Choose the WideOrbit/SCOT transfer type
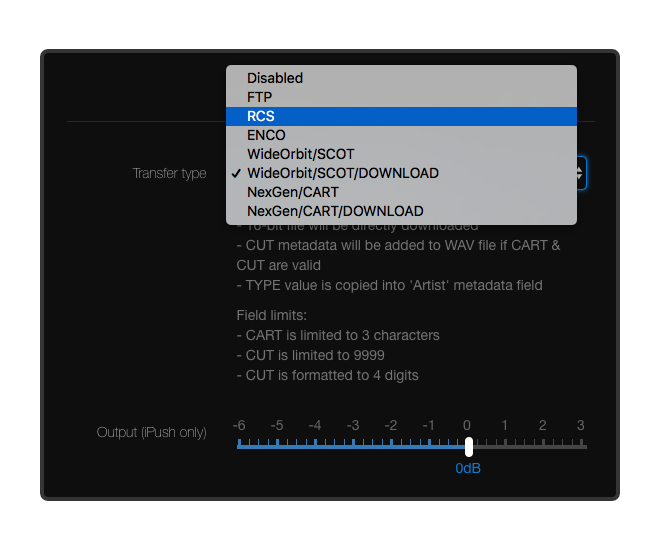The width and height of the screenshot is (660, 550). click(x=300, y=154)
